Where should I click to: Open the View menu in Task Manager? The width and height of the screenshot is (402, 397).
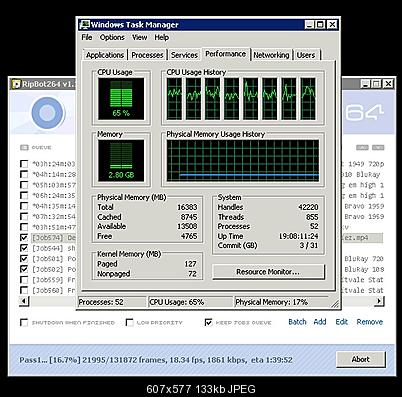[139, 37]
